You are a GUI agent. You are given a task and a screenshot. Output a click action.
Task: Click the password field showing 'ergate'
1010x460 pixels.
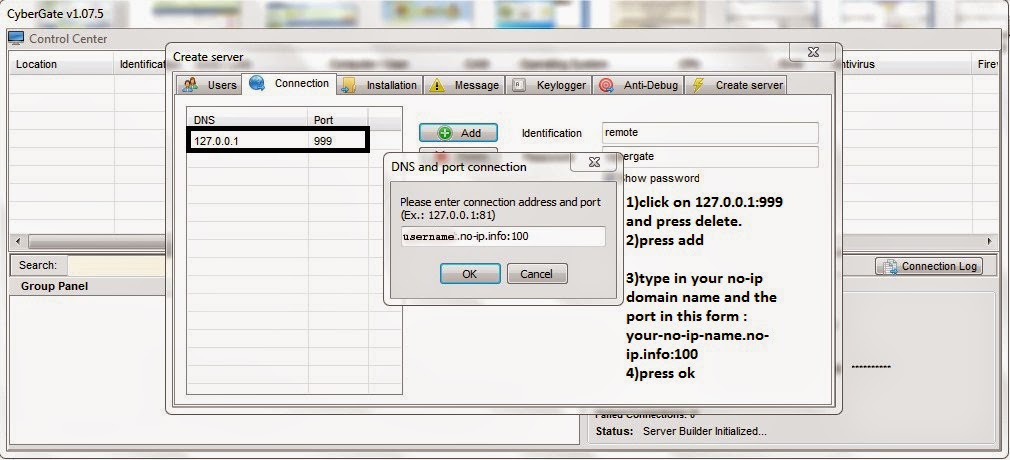[x=710, y=157]
